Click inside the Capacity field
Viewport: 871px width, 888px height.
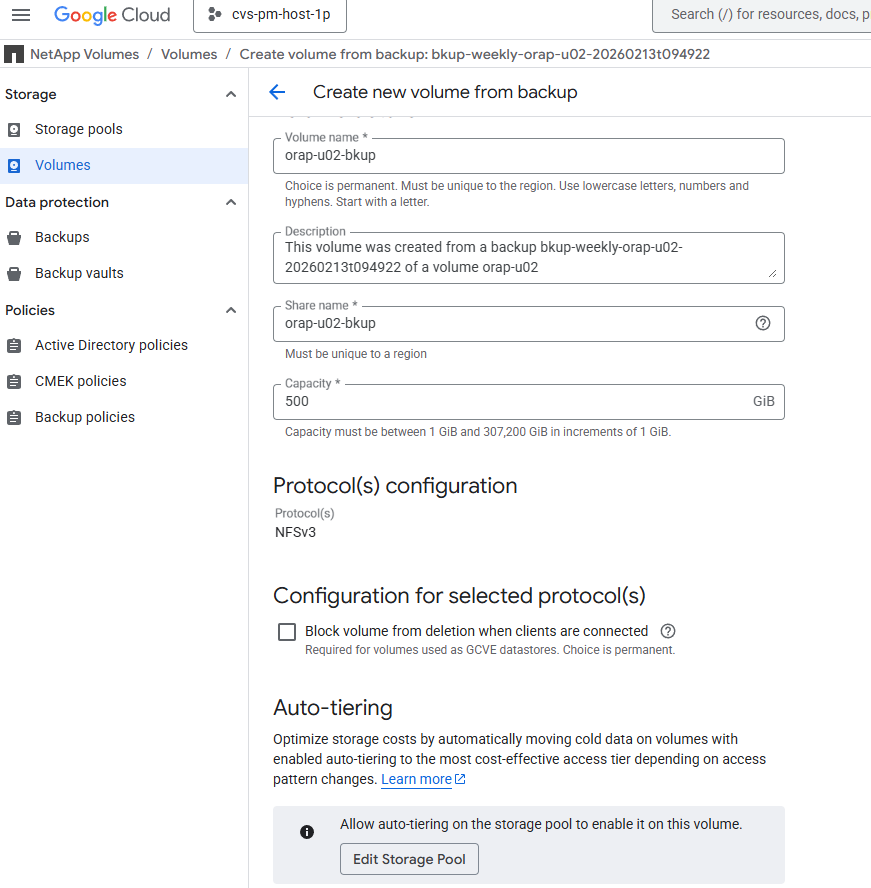[x=450, y=401]
